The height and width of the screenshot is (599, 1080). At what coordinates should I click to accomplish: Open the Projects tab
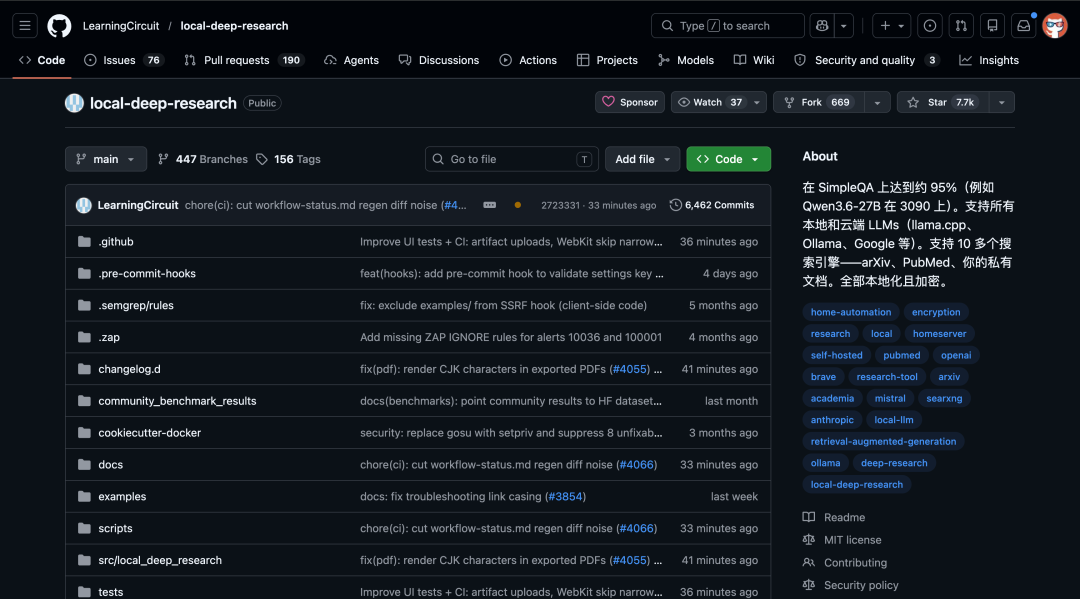(607, 60)
